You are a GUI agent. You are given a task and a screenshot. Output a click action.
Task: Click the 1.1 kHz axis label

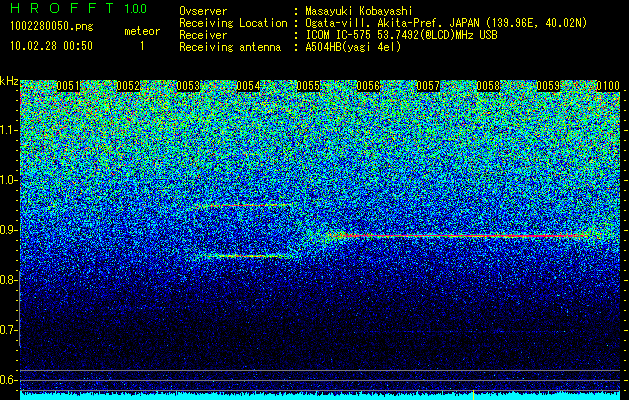pos(8,130)
